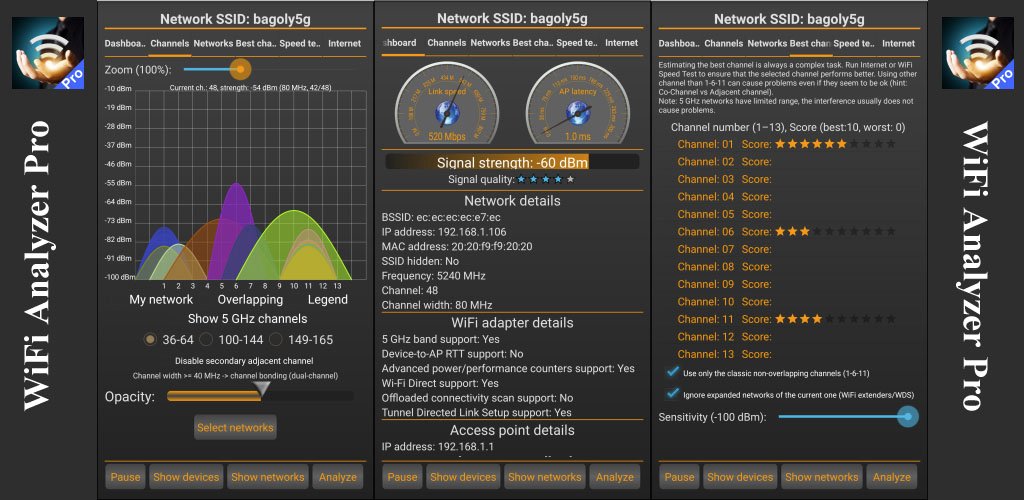Image resolution: width=1024 pixels, height=500 pixels.
Task: Click Pause button in left panel
Action: [125, 477]
